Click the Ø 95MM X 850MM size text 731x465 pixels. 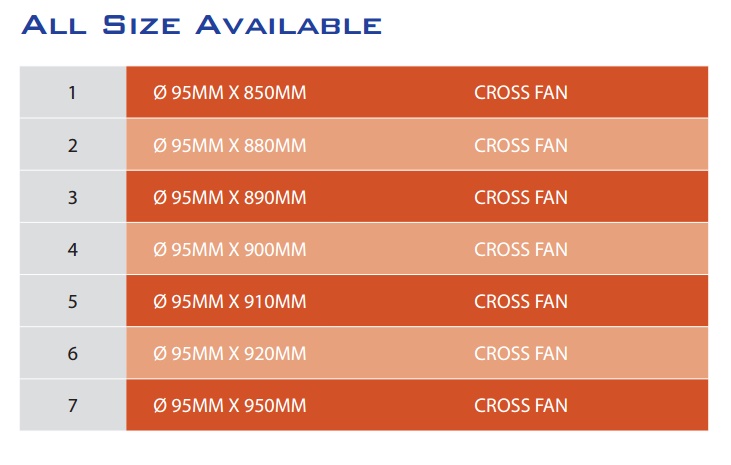coord(230,92)
